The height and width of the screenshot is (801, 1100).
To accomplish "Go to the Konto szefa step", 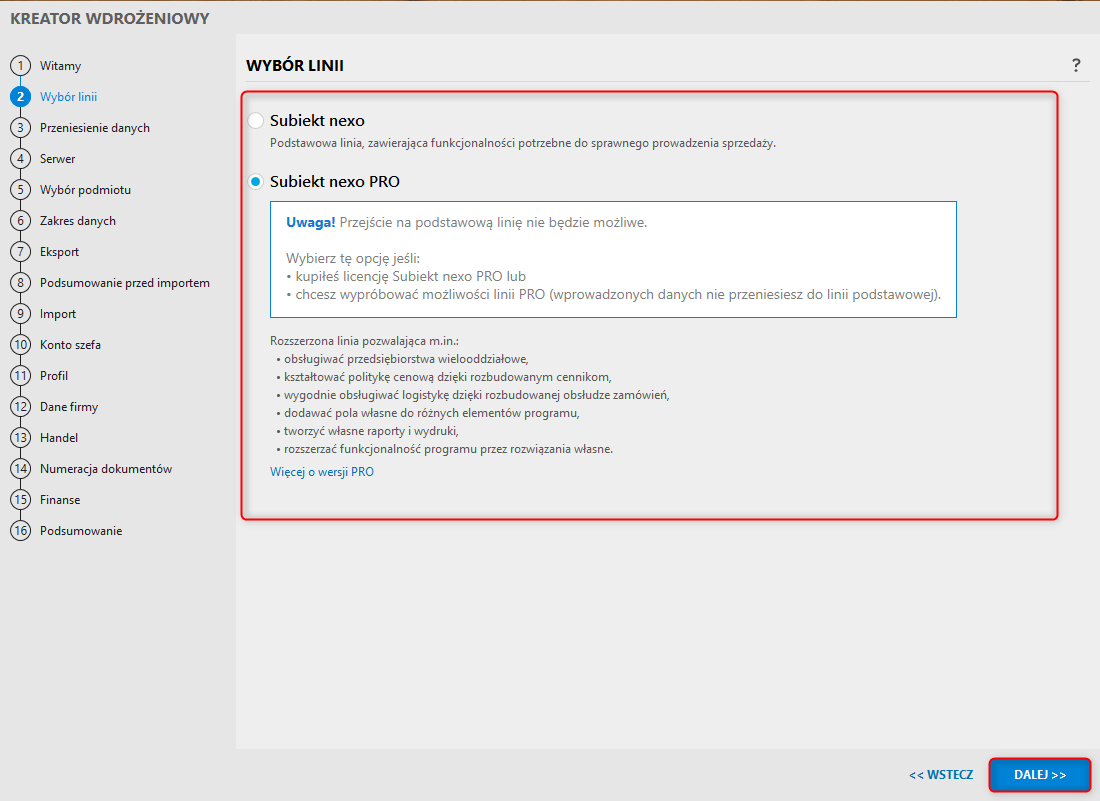I will [70, 344].
